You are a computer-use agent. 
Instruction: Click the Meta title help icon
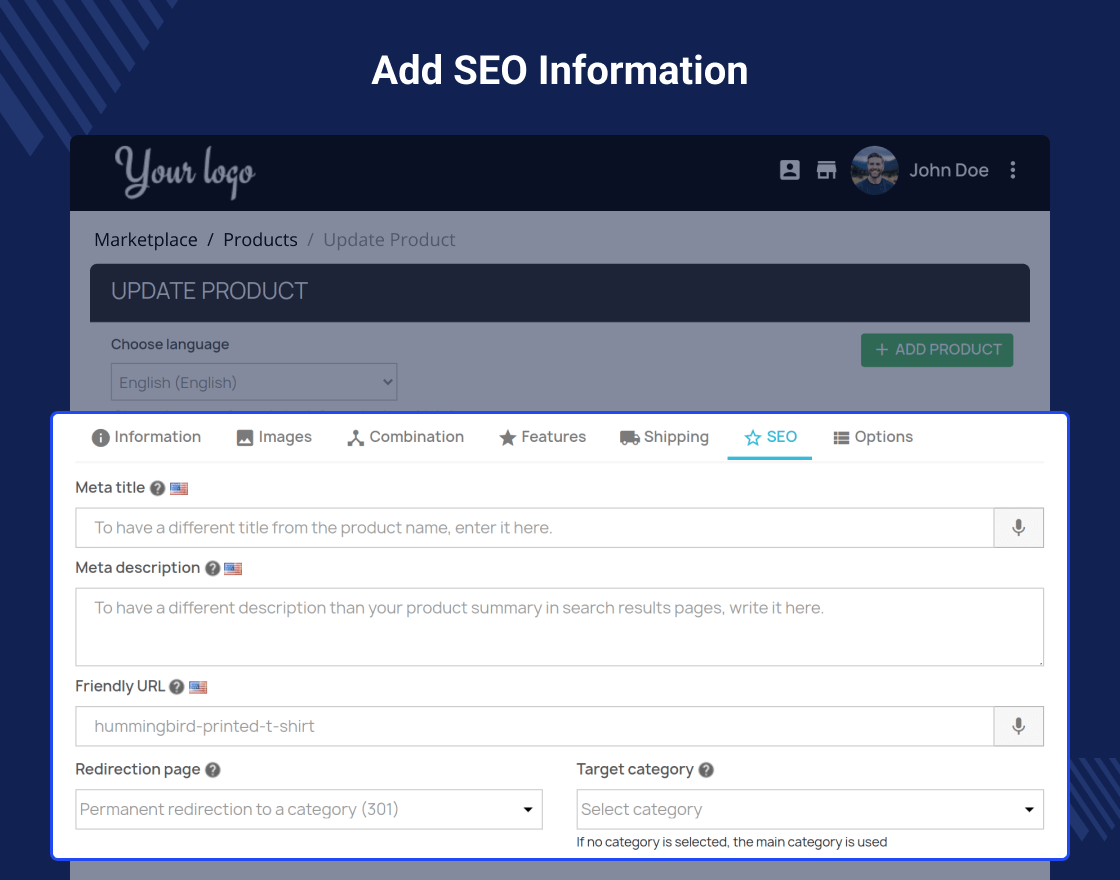point(158,489)
